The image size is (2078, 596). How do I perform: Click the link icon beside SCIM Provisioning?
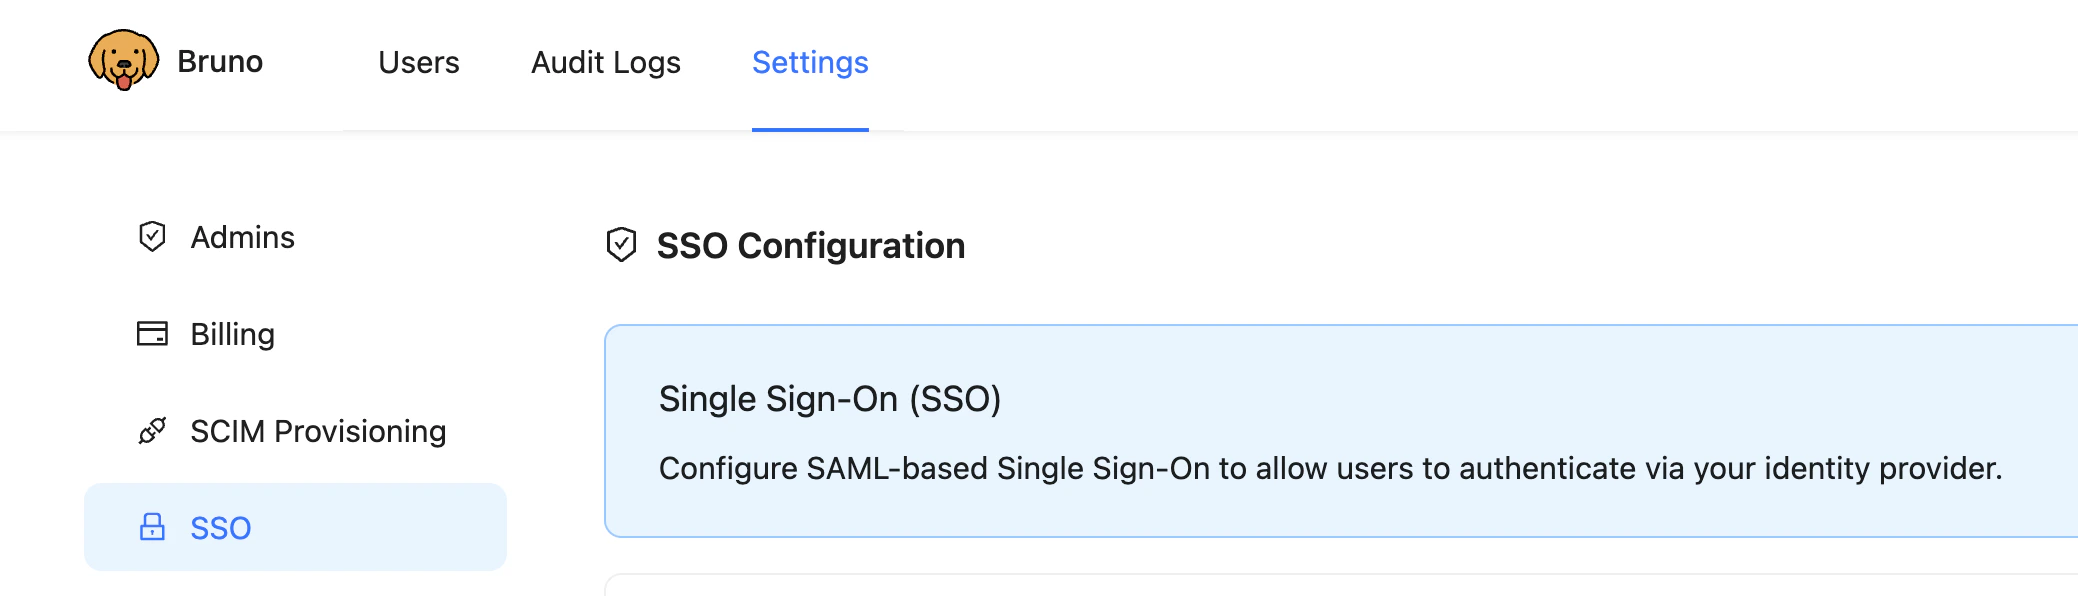coord(152,432)
